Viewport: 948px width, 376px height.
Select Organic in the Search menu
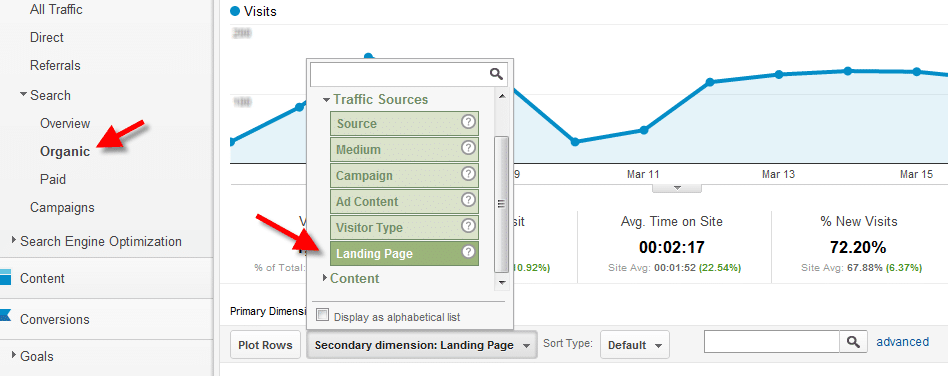pyautogui.click(x=65, y=152)
